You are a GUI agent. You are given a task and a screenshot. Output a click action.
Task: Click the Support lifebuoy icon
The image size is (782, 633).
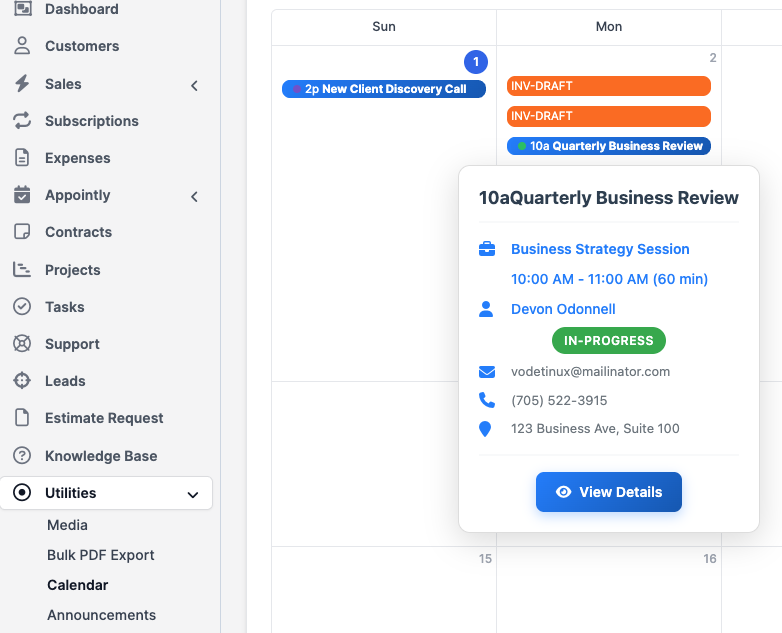pyautogui.click(x=22, y=344)
